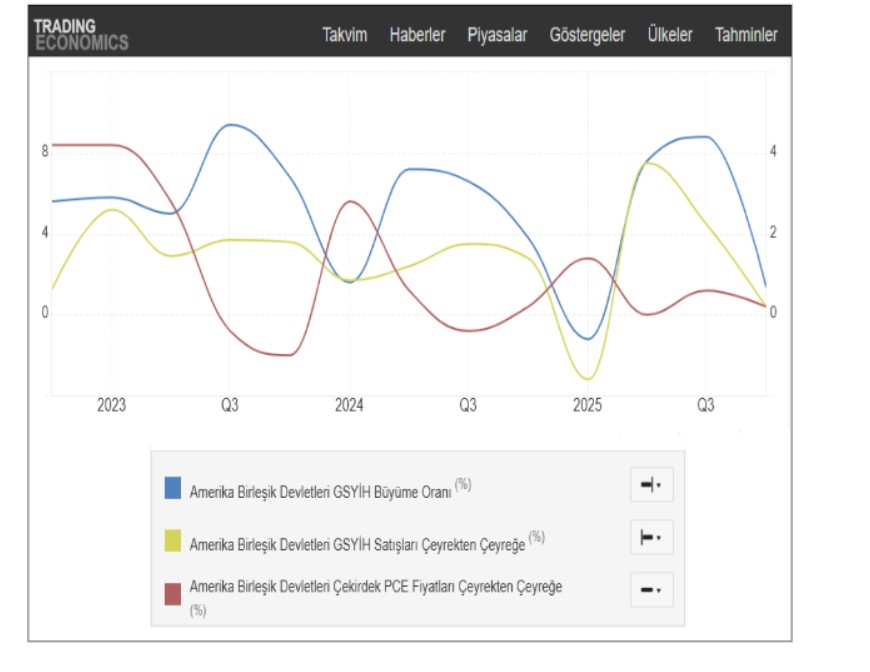The height and width of the screenshot is (672, 870).
Task: Select Göstergeler in the top navigation
Action: [587, 35]
